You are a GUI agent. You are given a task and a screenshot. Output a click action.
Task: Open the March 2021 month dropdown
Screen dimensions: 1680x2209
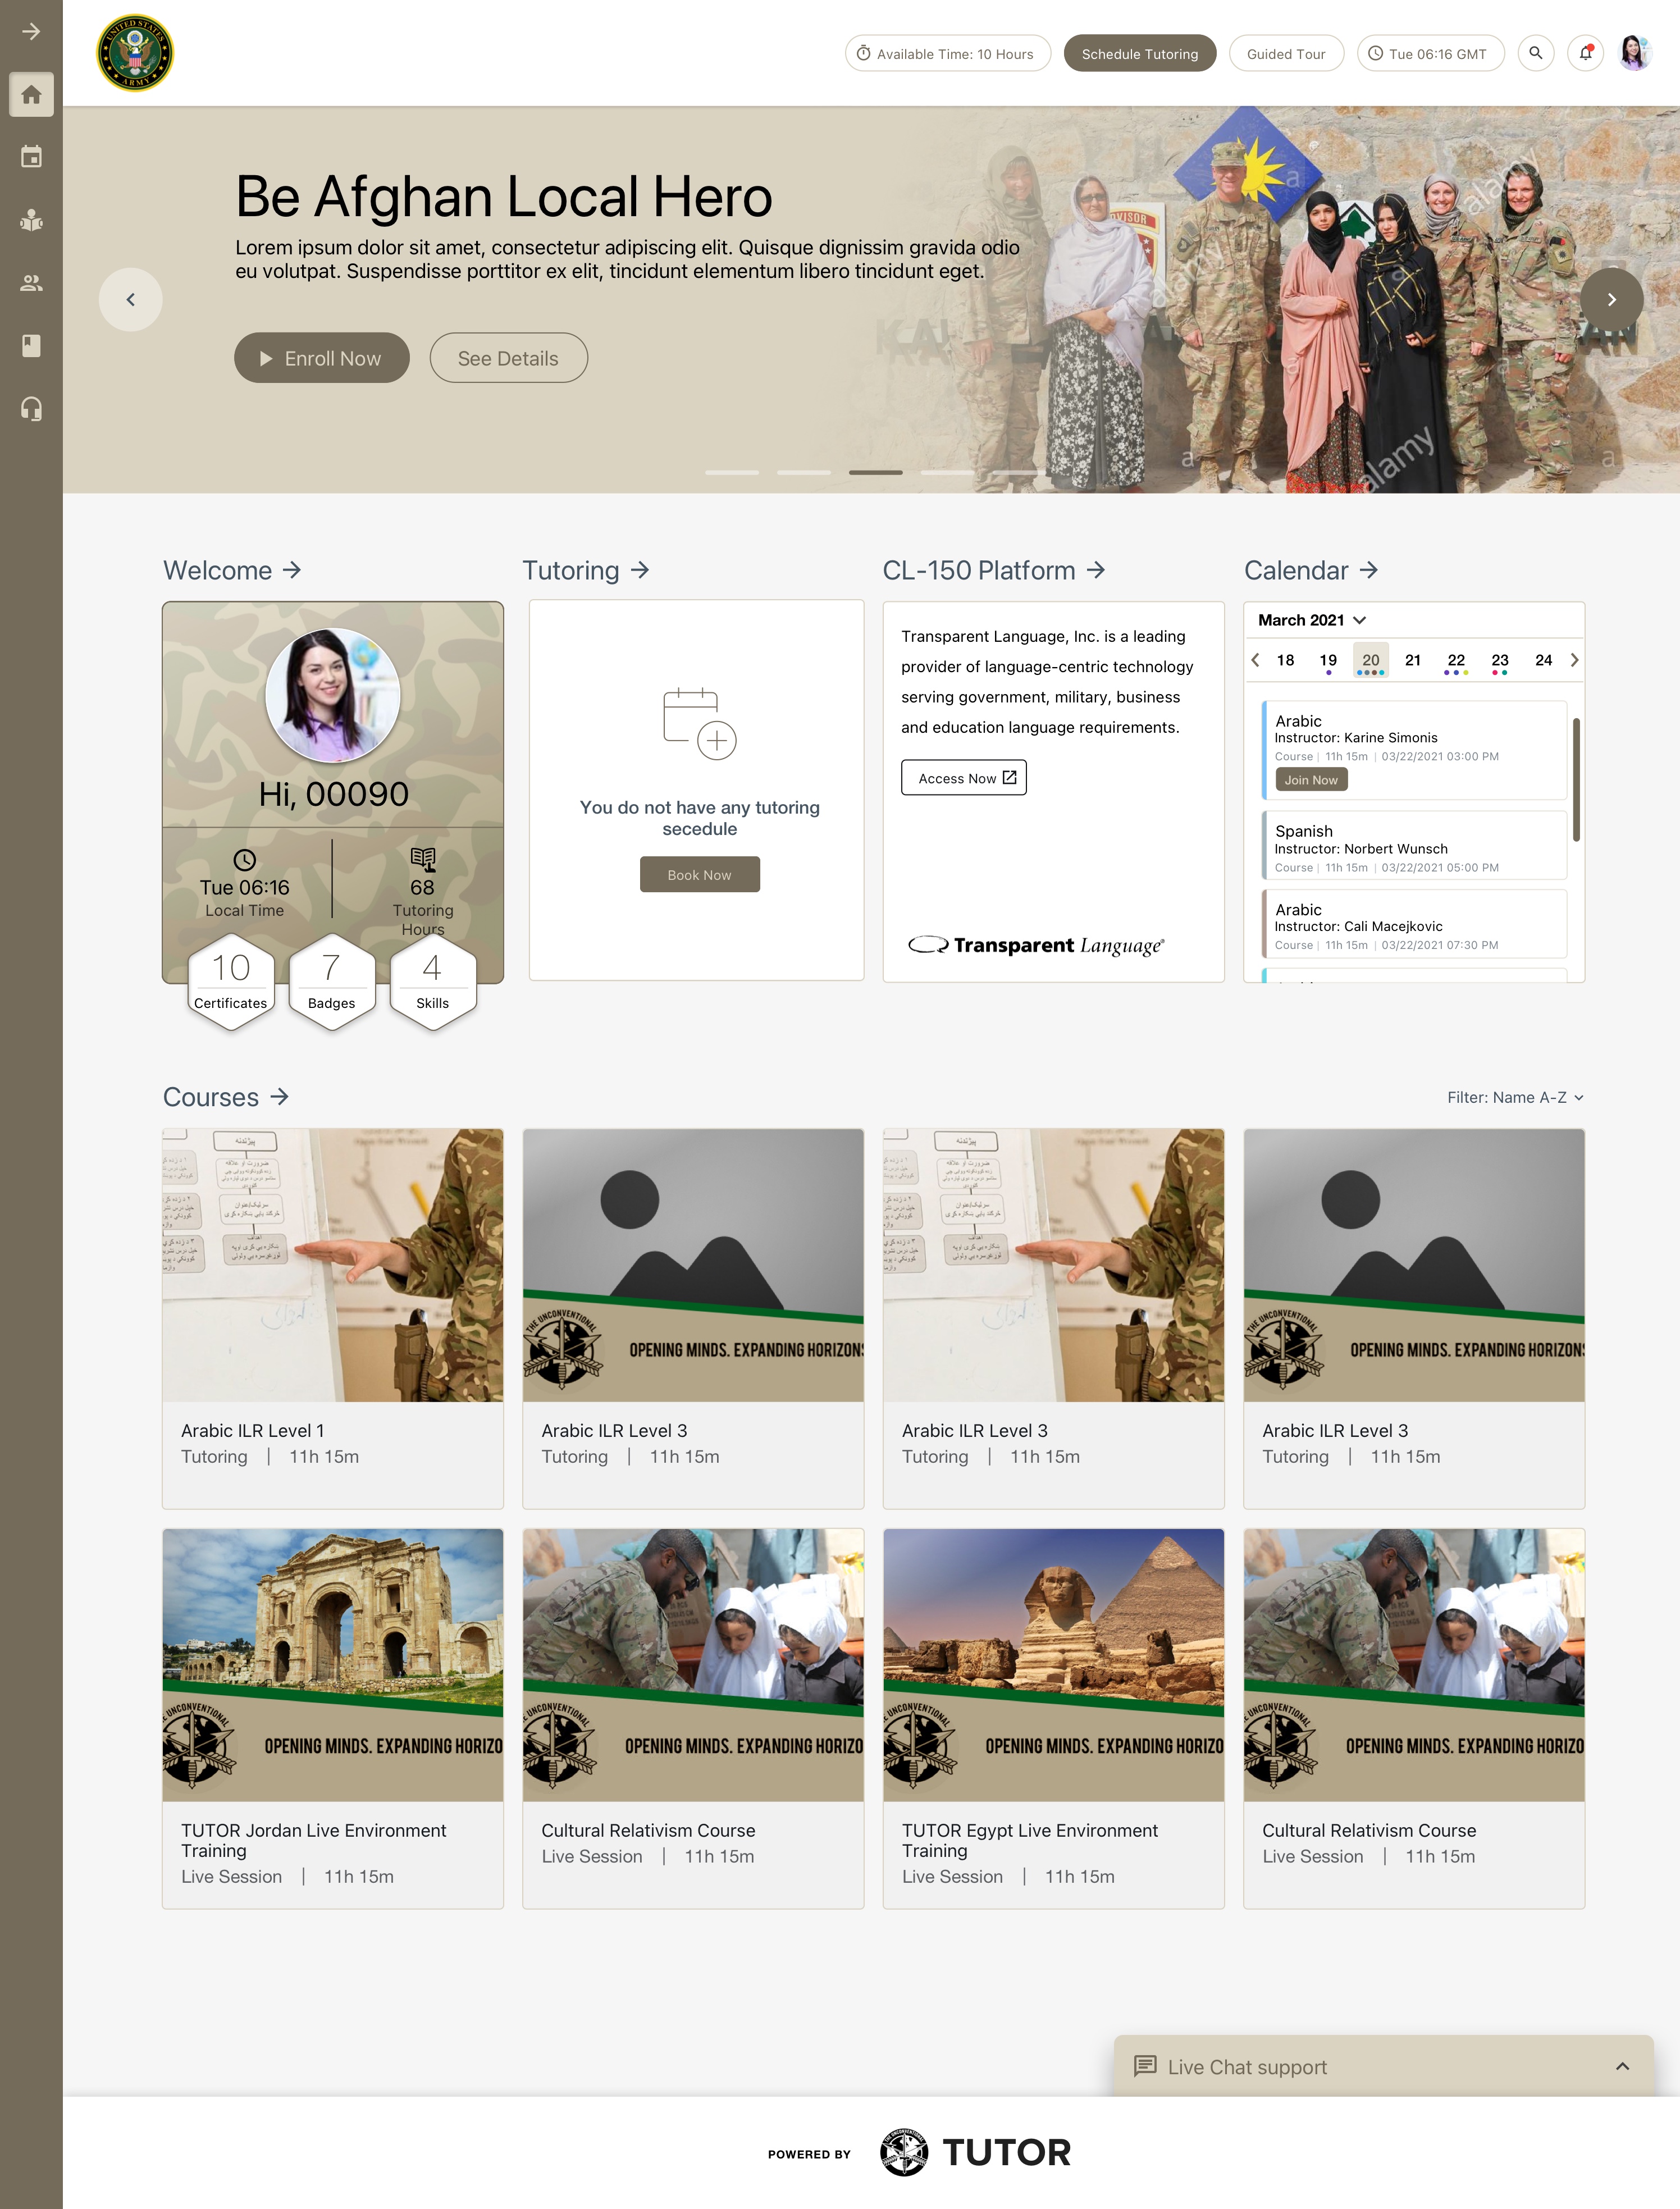(1312, 620)
